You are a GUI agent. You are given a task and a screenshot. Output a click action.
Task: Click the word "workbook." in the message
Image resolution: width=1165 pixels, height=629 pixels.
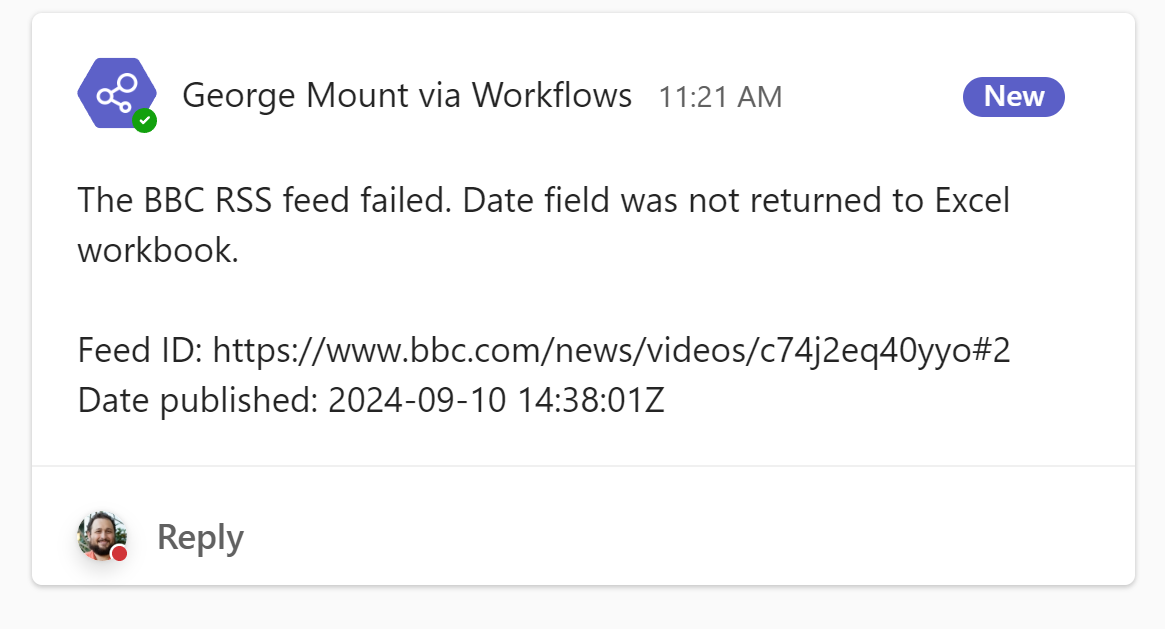pyautogui.click(x=158, y=250)
